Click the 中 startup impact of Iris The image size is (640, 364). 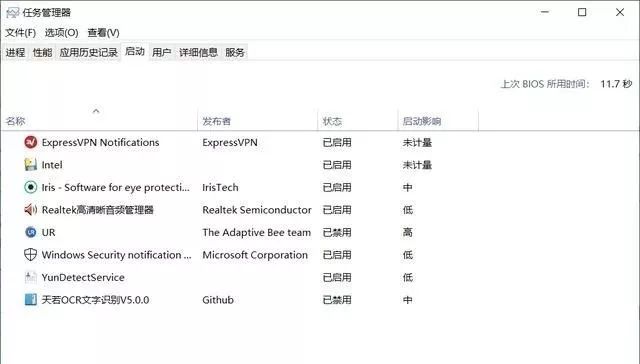coord(407,187)
